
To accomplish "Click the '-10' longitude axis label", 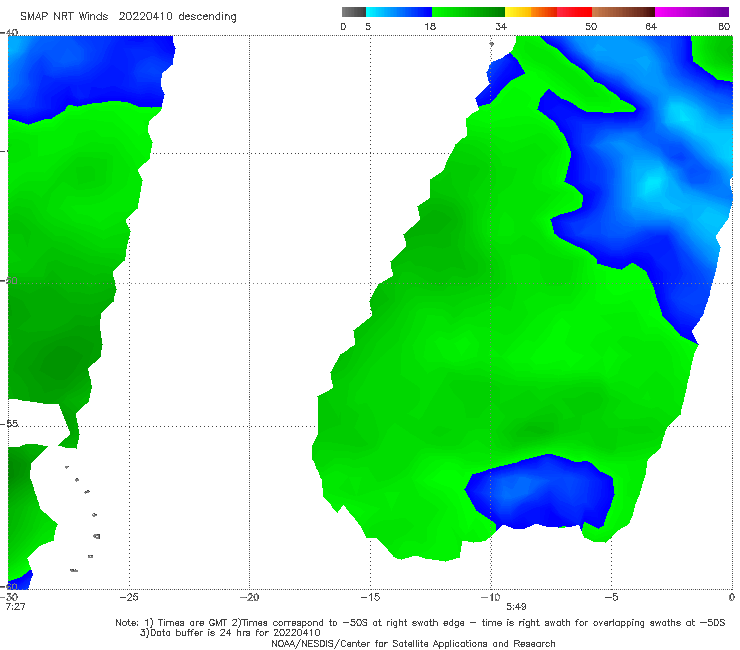I will [x=490, y=597].
